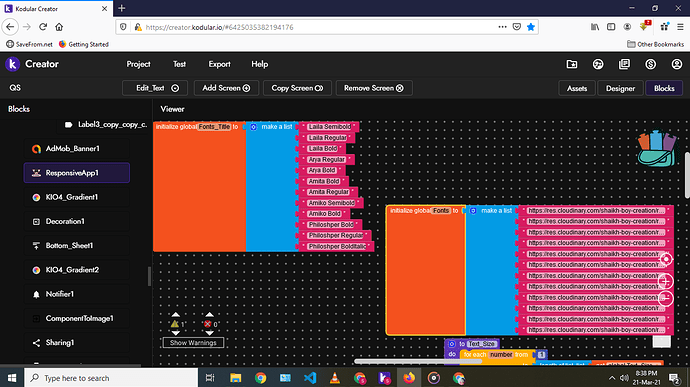The width and height of the screenshot is (690, 387).
Task: Open the docs library icon in header
Action: pyautogui.click(x=624, y=64)
